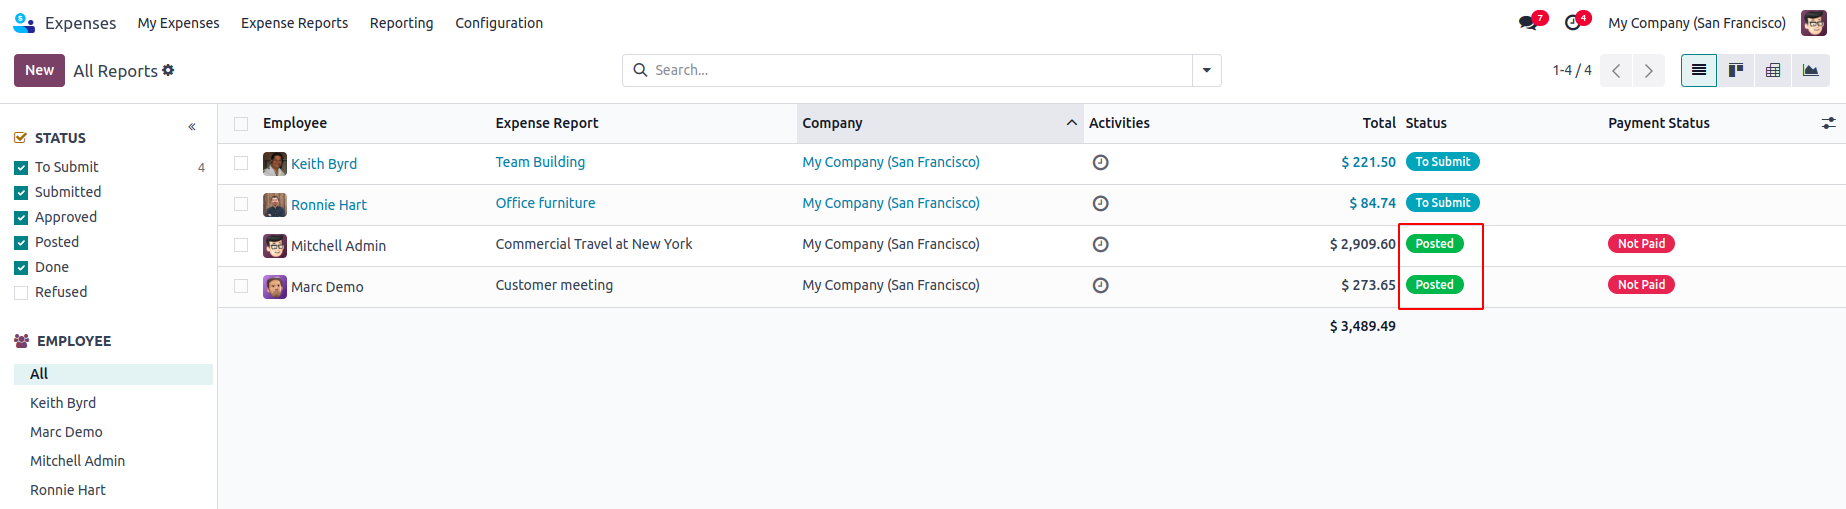
Task: Switch to Kanban view
Action: (1736, 70)
